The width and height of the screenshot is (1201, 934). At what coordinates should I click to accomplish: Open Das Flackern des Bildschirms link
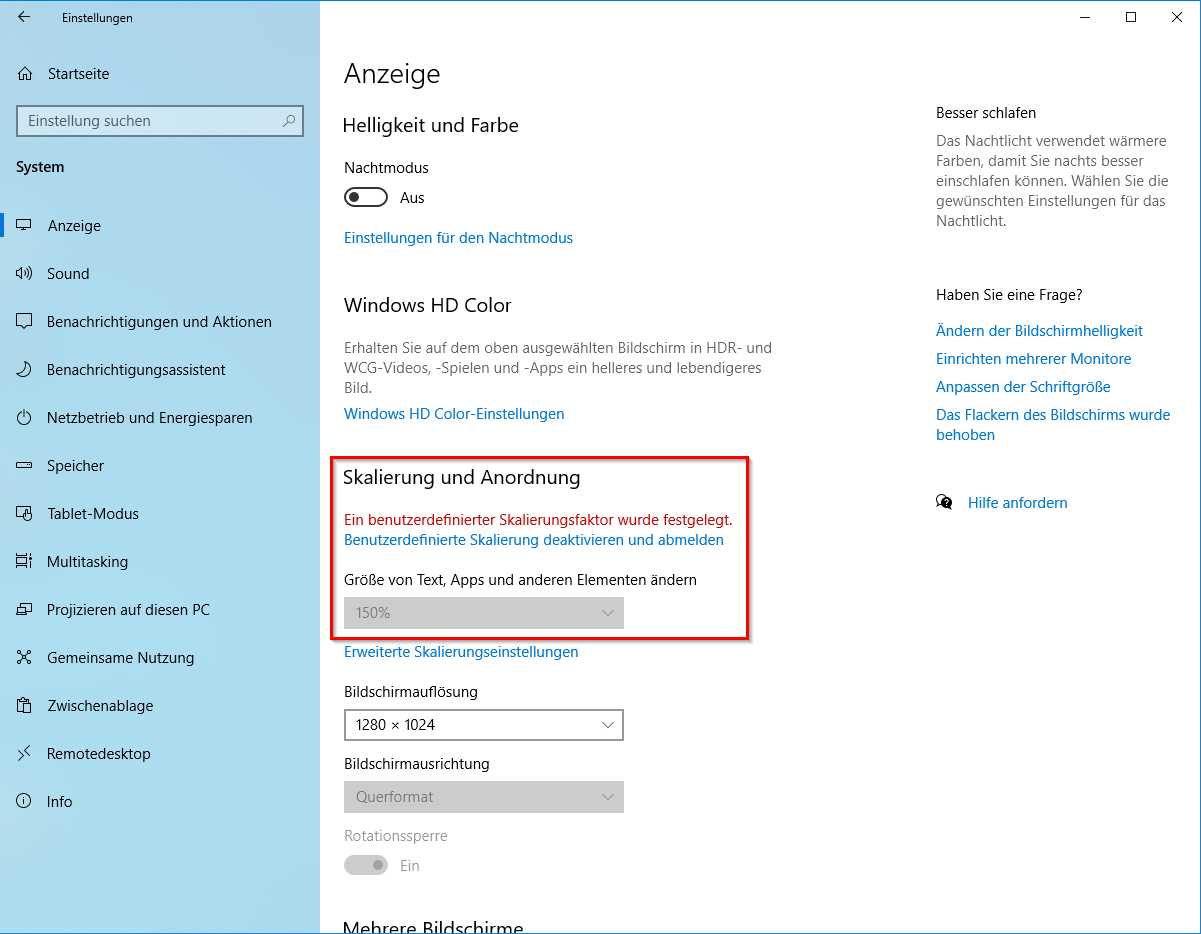click(1053, 425)
